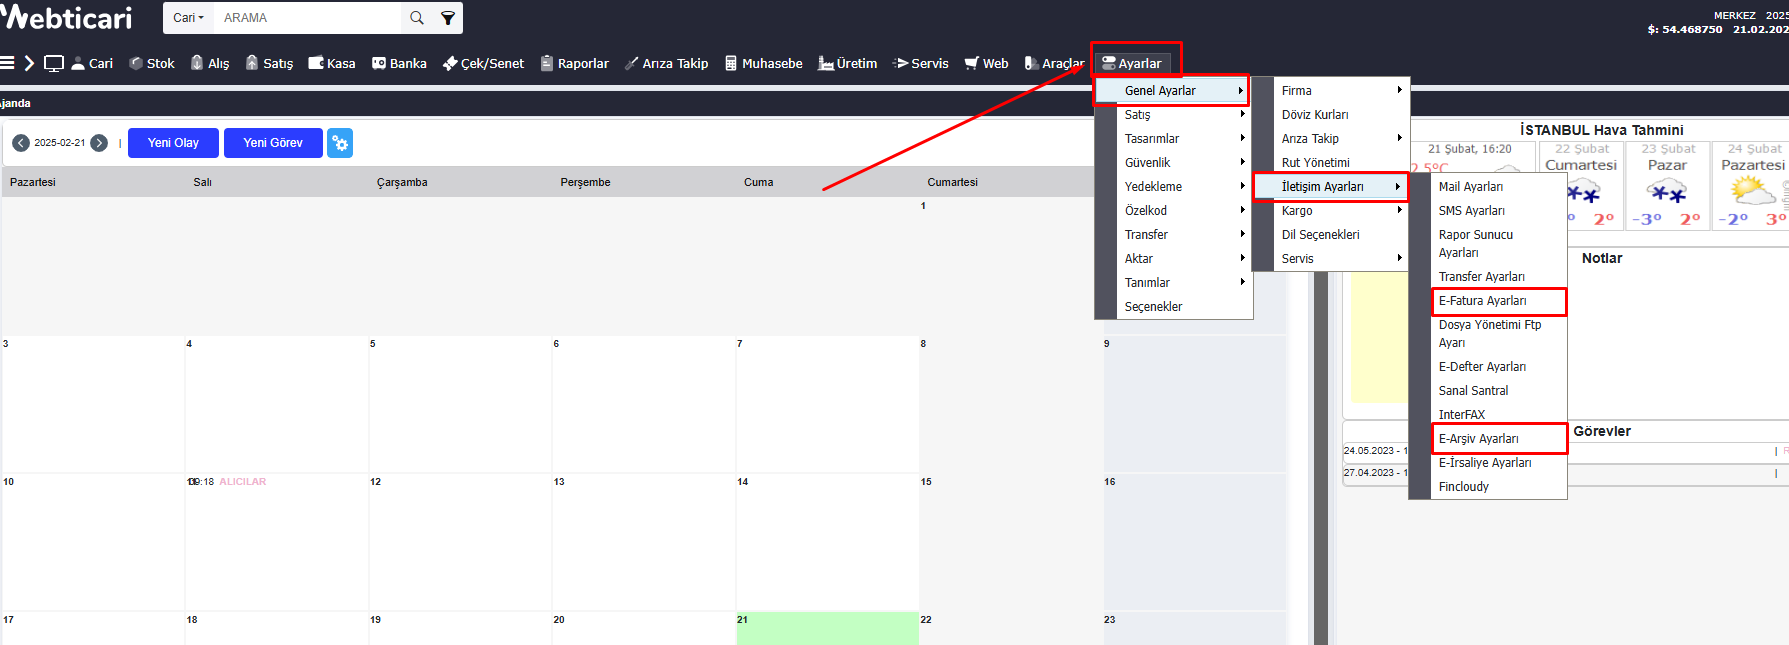1789x645 pixels.
Task: Open SMS Ayarları from submenu
Action: click(x=1472, y=211)
